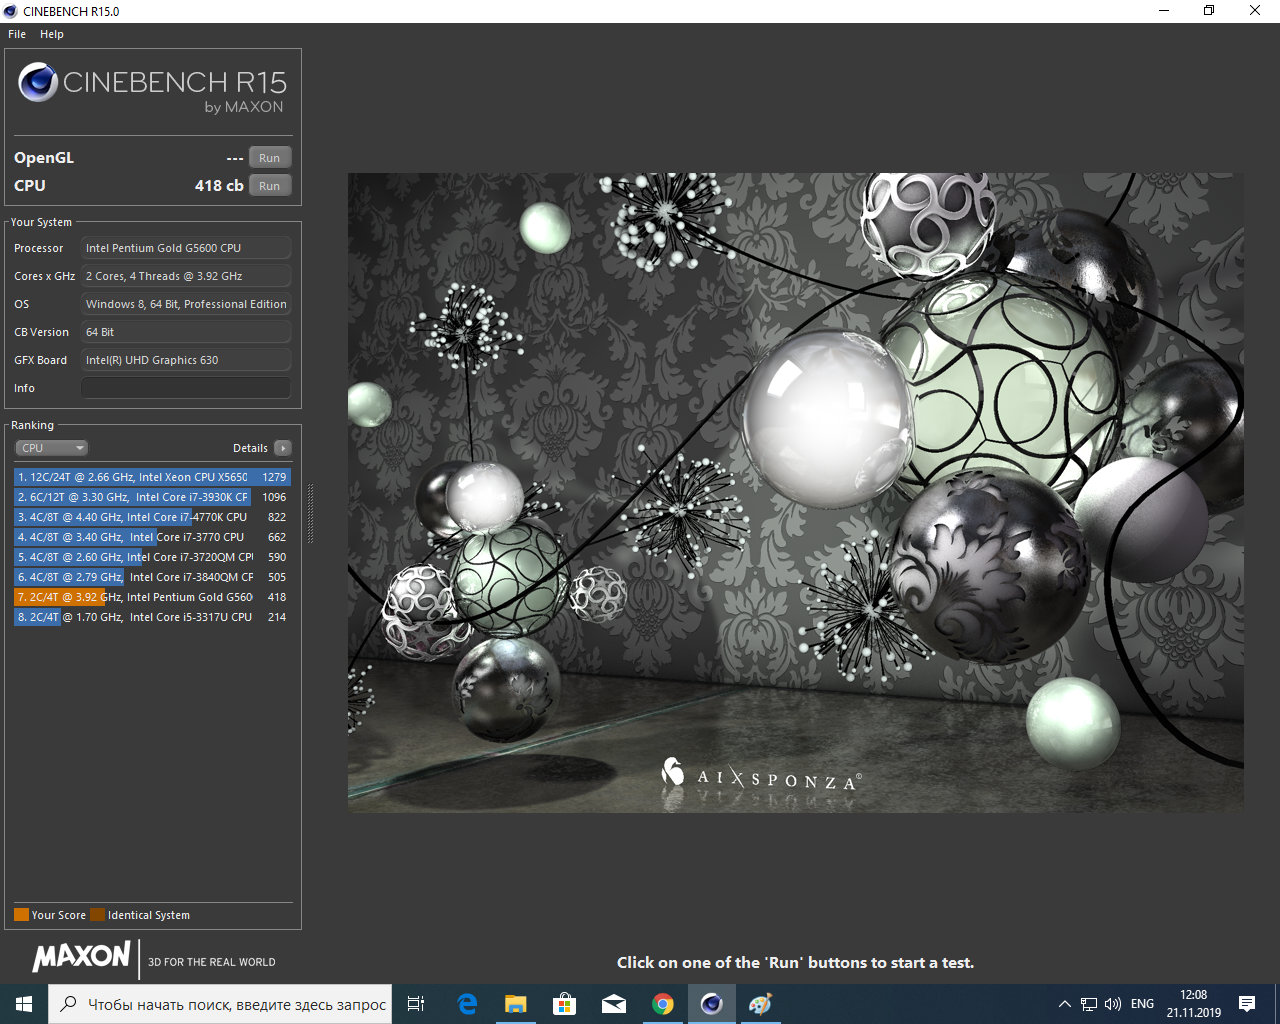Click the Cinebench R15 logo icon

[38, 82]
